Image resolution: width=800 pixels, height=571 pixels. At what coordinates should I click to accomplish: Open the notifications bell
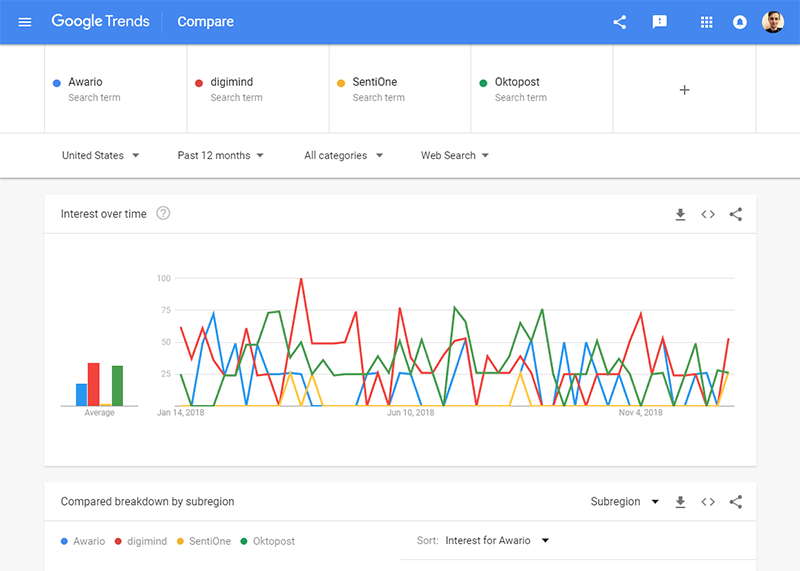(x=739, y=22)
